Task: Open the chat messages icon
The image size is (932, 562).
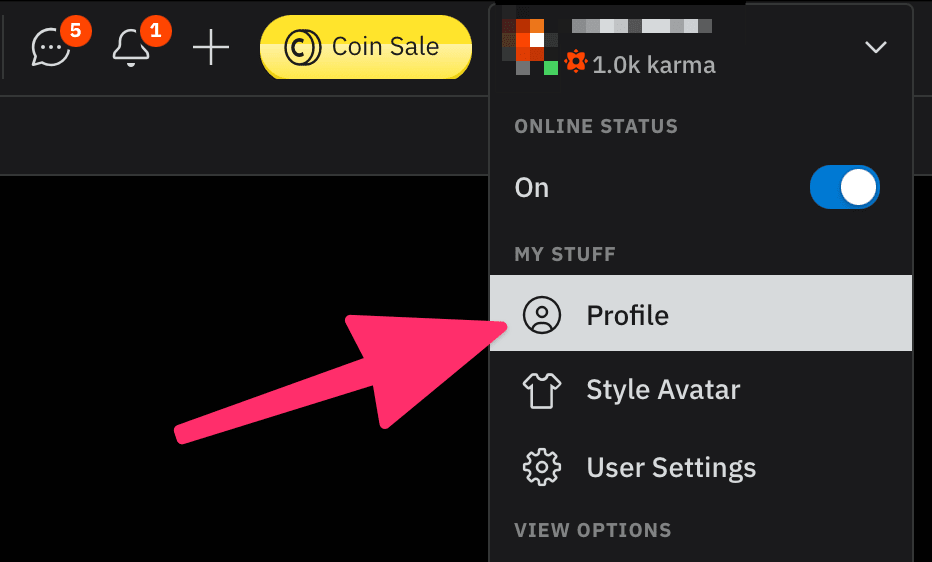Action: tap(51, 48)
